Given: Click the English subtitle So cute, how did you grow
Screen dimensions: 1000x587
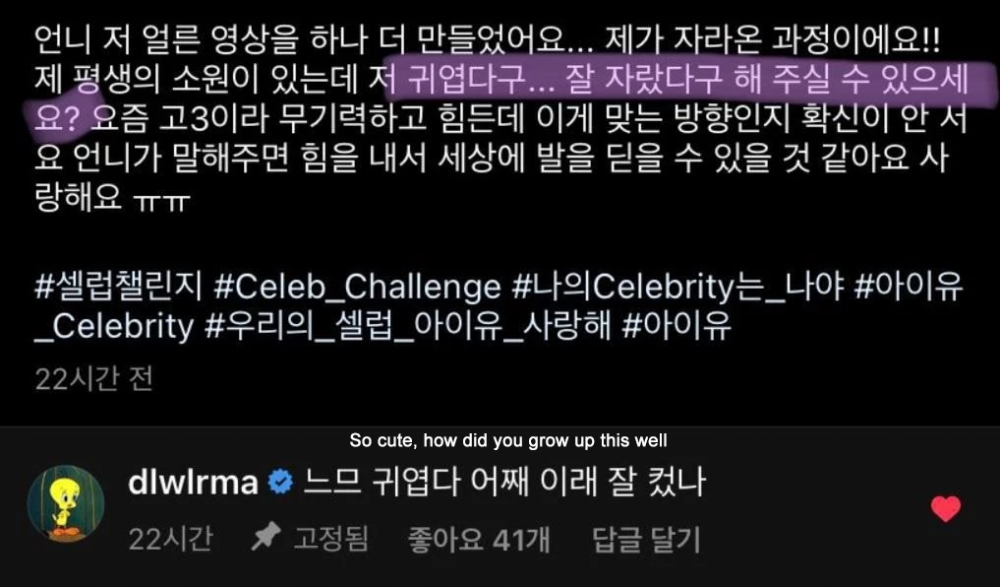Looking at the screenshot, I should click(x=474, y=441).
